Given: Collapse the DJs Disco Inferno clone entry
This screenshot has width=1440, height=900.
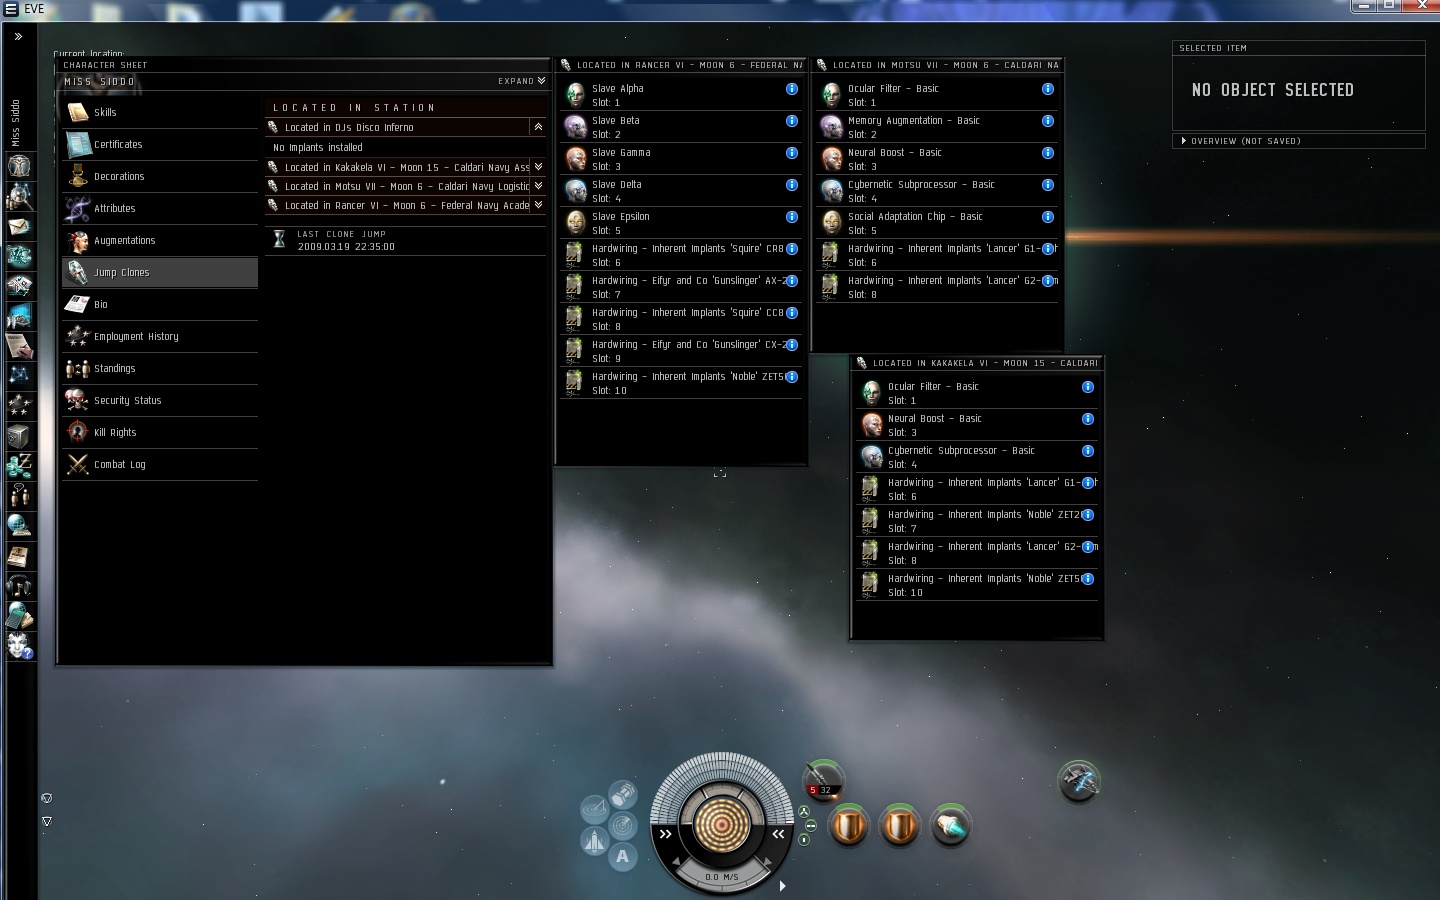Looking at the screenshot, I should click(x=538, y=127).
